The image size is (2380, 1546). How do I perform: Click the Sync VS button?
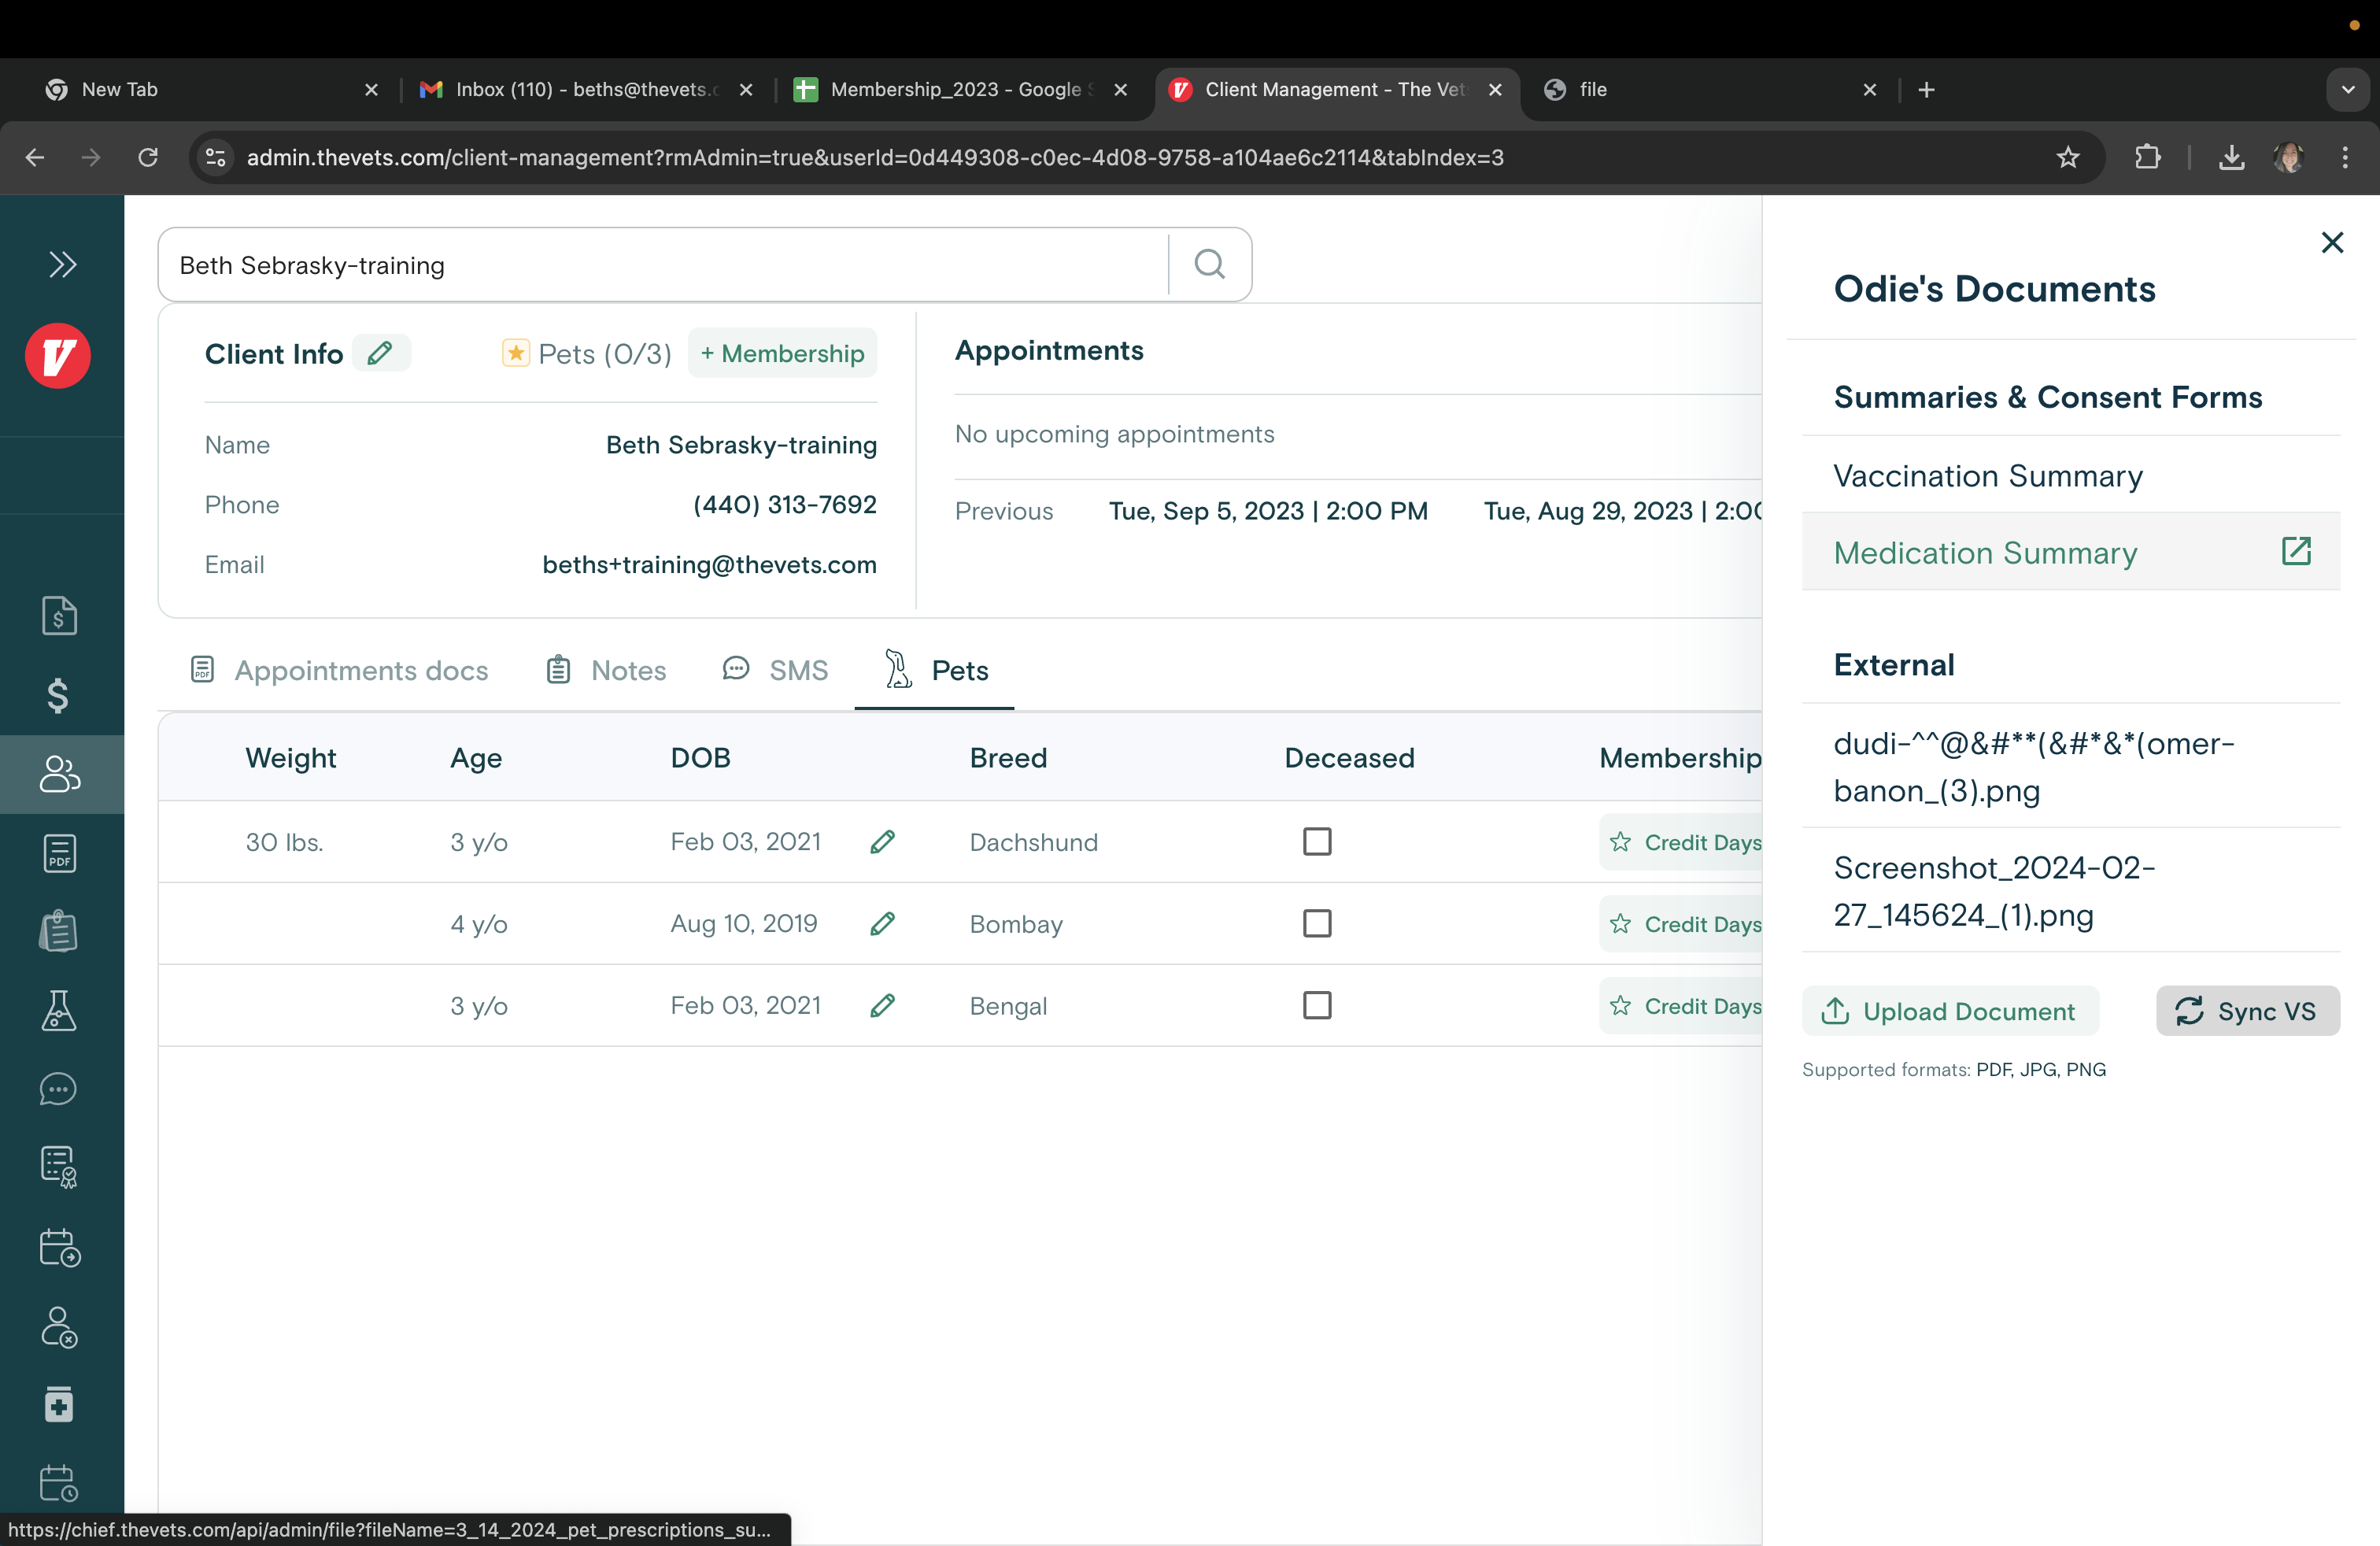2247,1011
